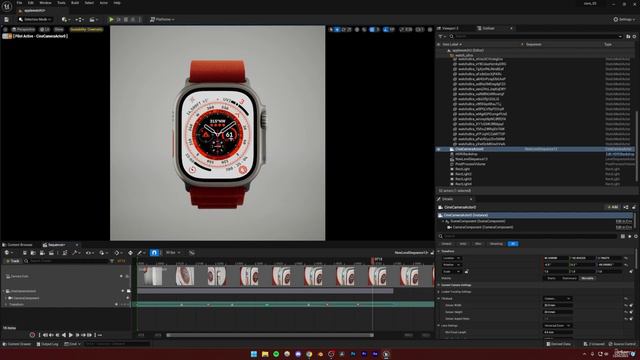This screenshot has height=360, width=640.
Task: Toggle the blue snapping magnet button
Action: [154, 253]
